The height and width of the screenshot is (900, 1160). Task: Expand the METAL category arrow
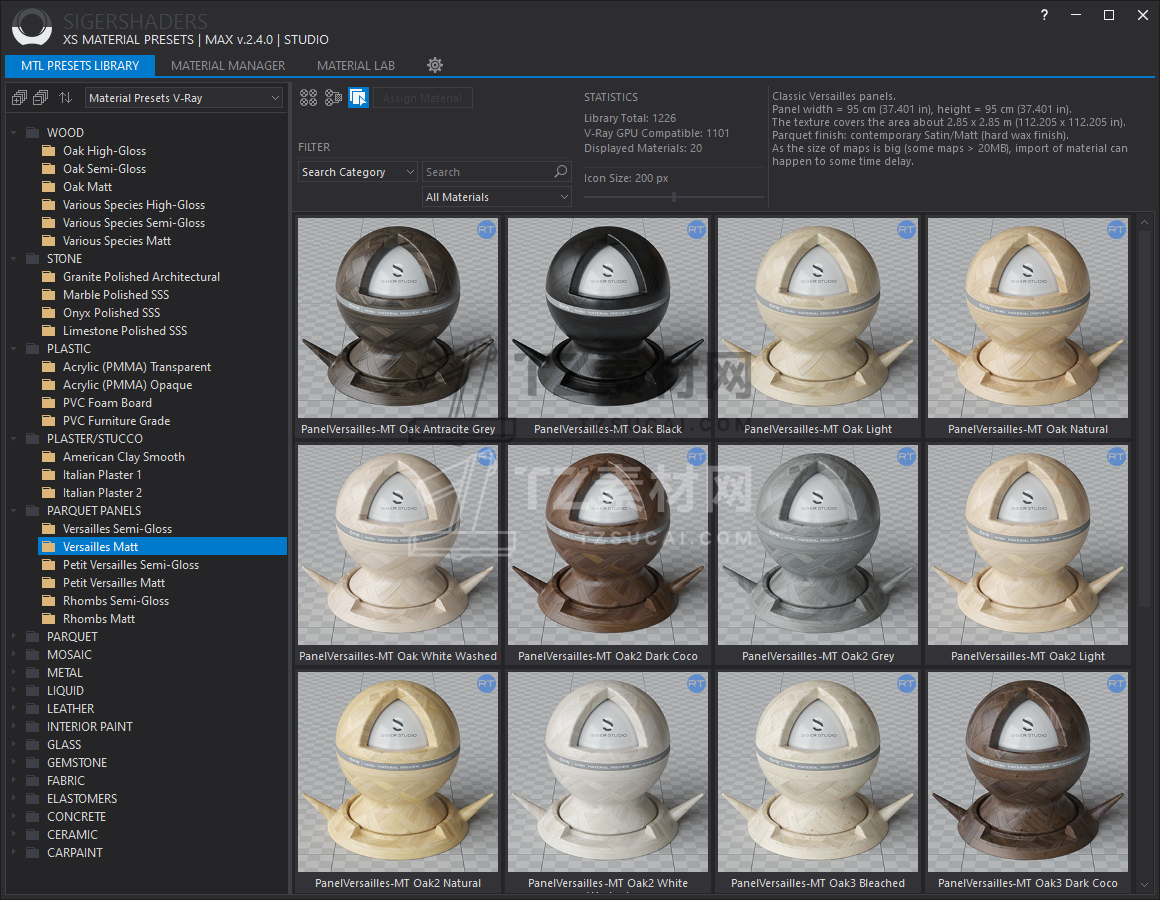[x=14, y=673]
